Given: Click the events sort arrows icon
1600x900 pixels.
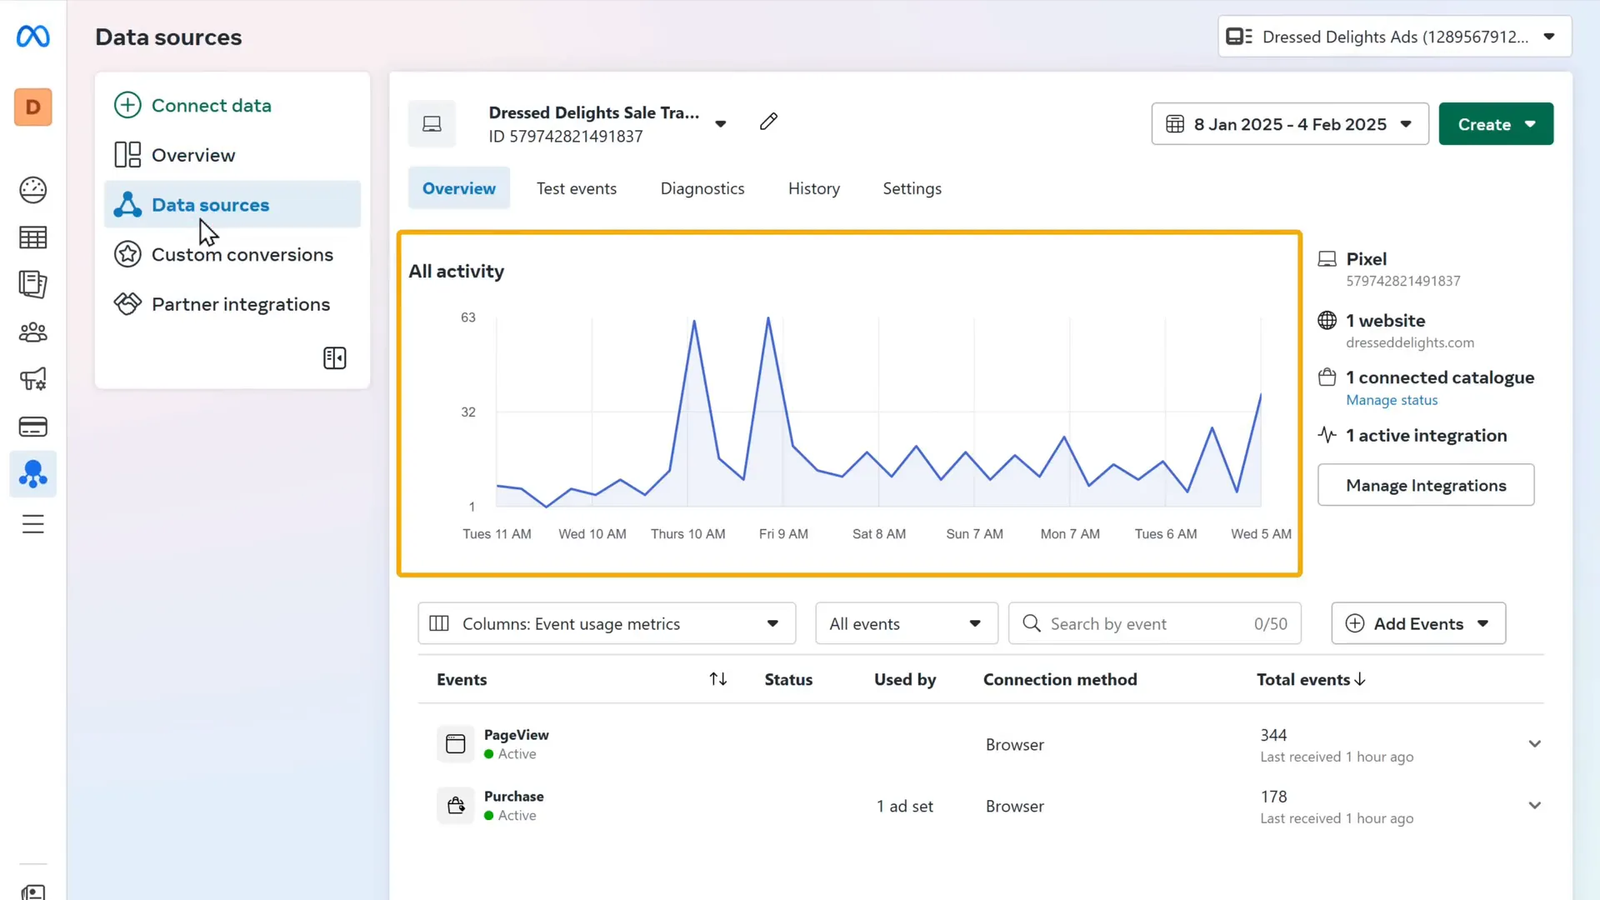Looking at the screenshot, I should [718, 679].
